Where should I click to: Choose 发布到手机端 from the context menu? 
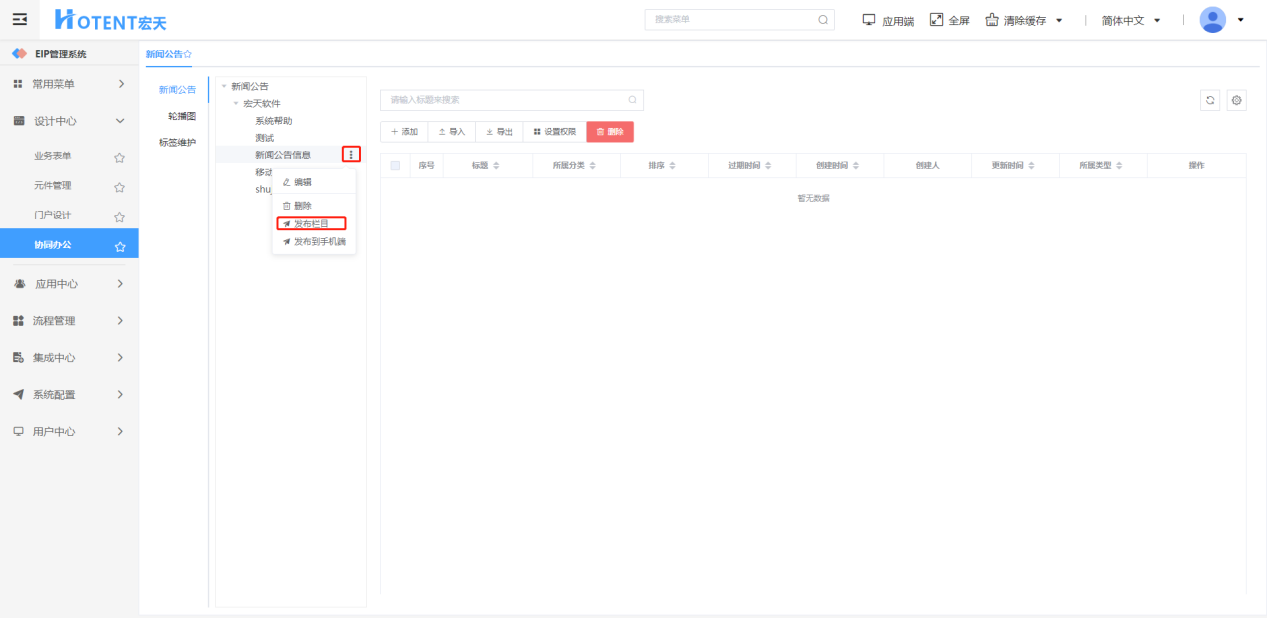[x=314, y=242]
